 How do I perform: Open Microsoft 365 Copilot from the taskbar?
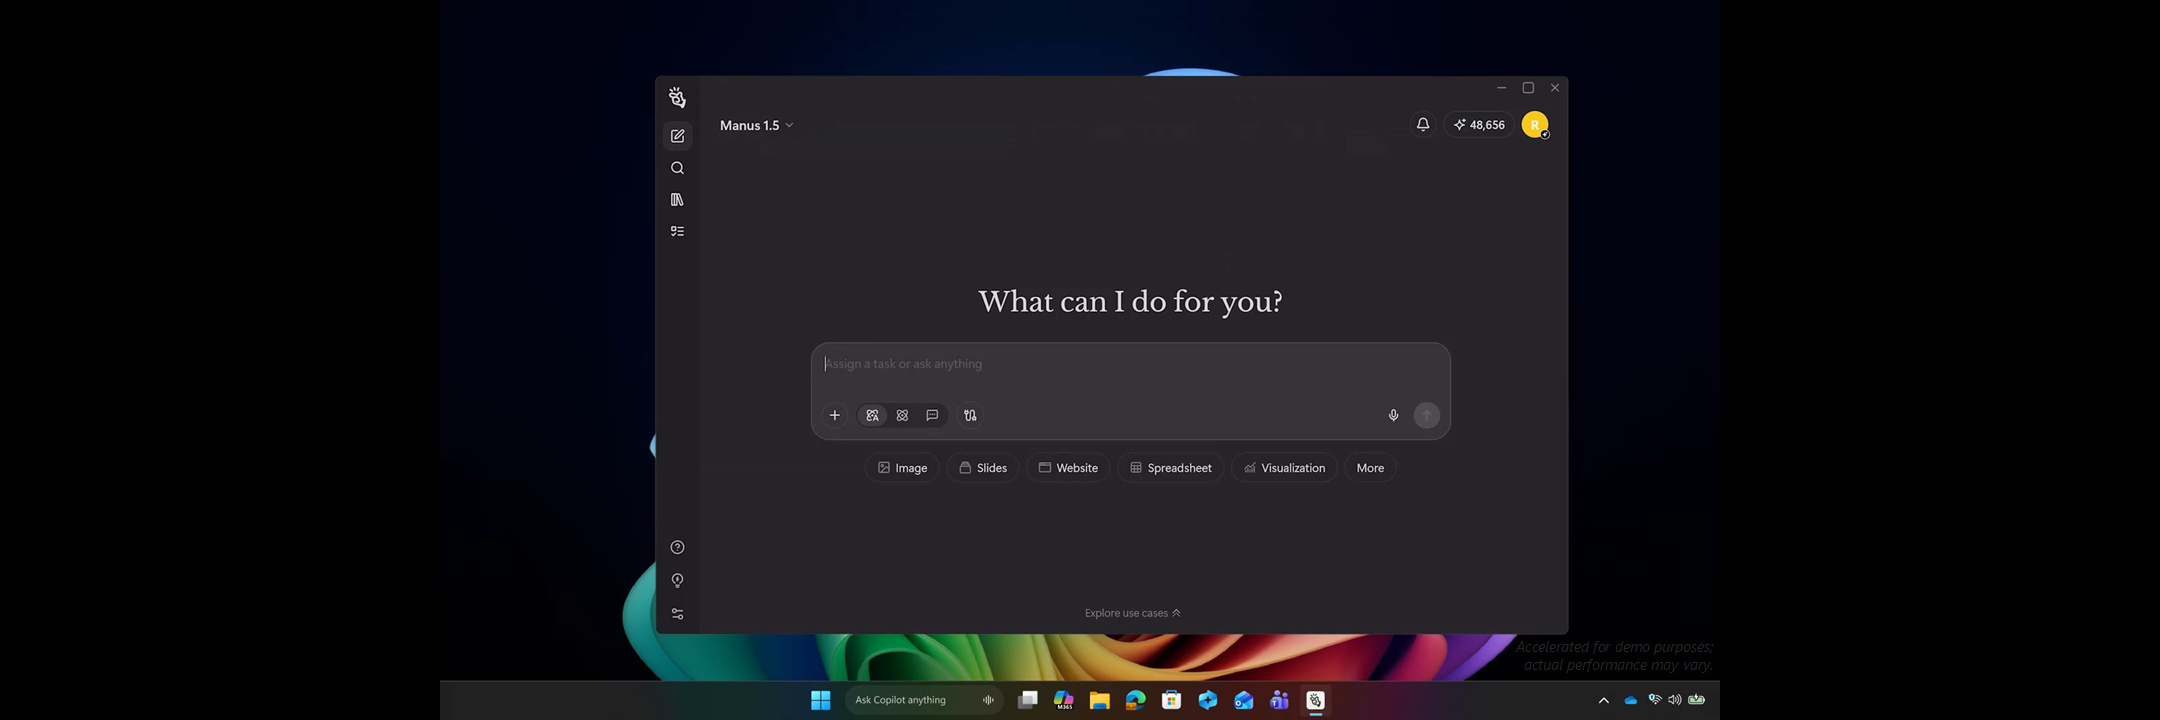pos(1064,700)
